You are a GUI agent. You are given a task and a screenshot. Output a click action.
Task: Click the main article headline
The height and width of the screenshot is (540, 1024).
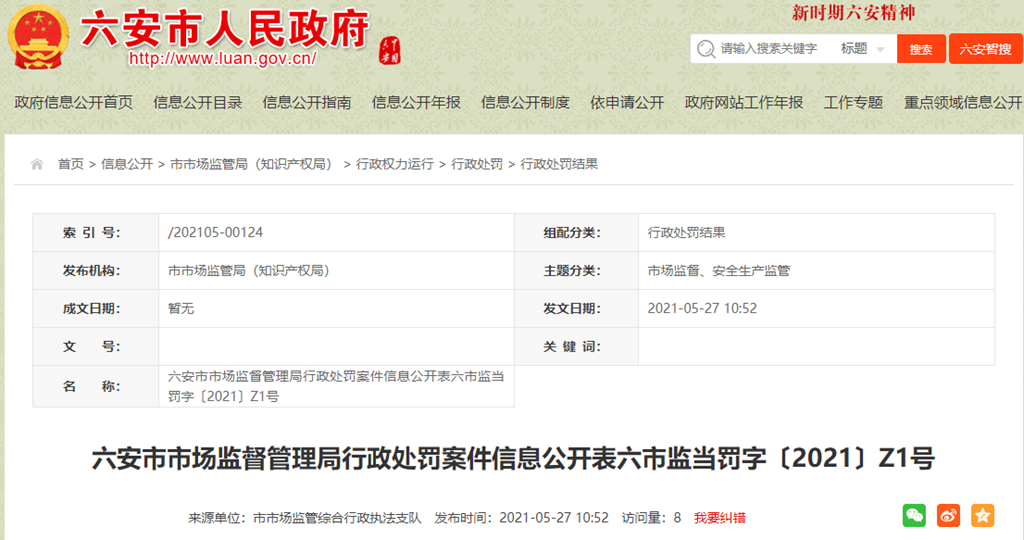pos(513,458)
